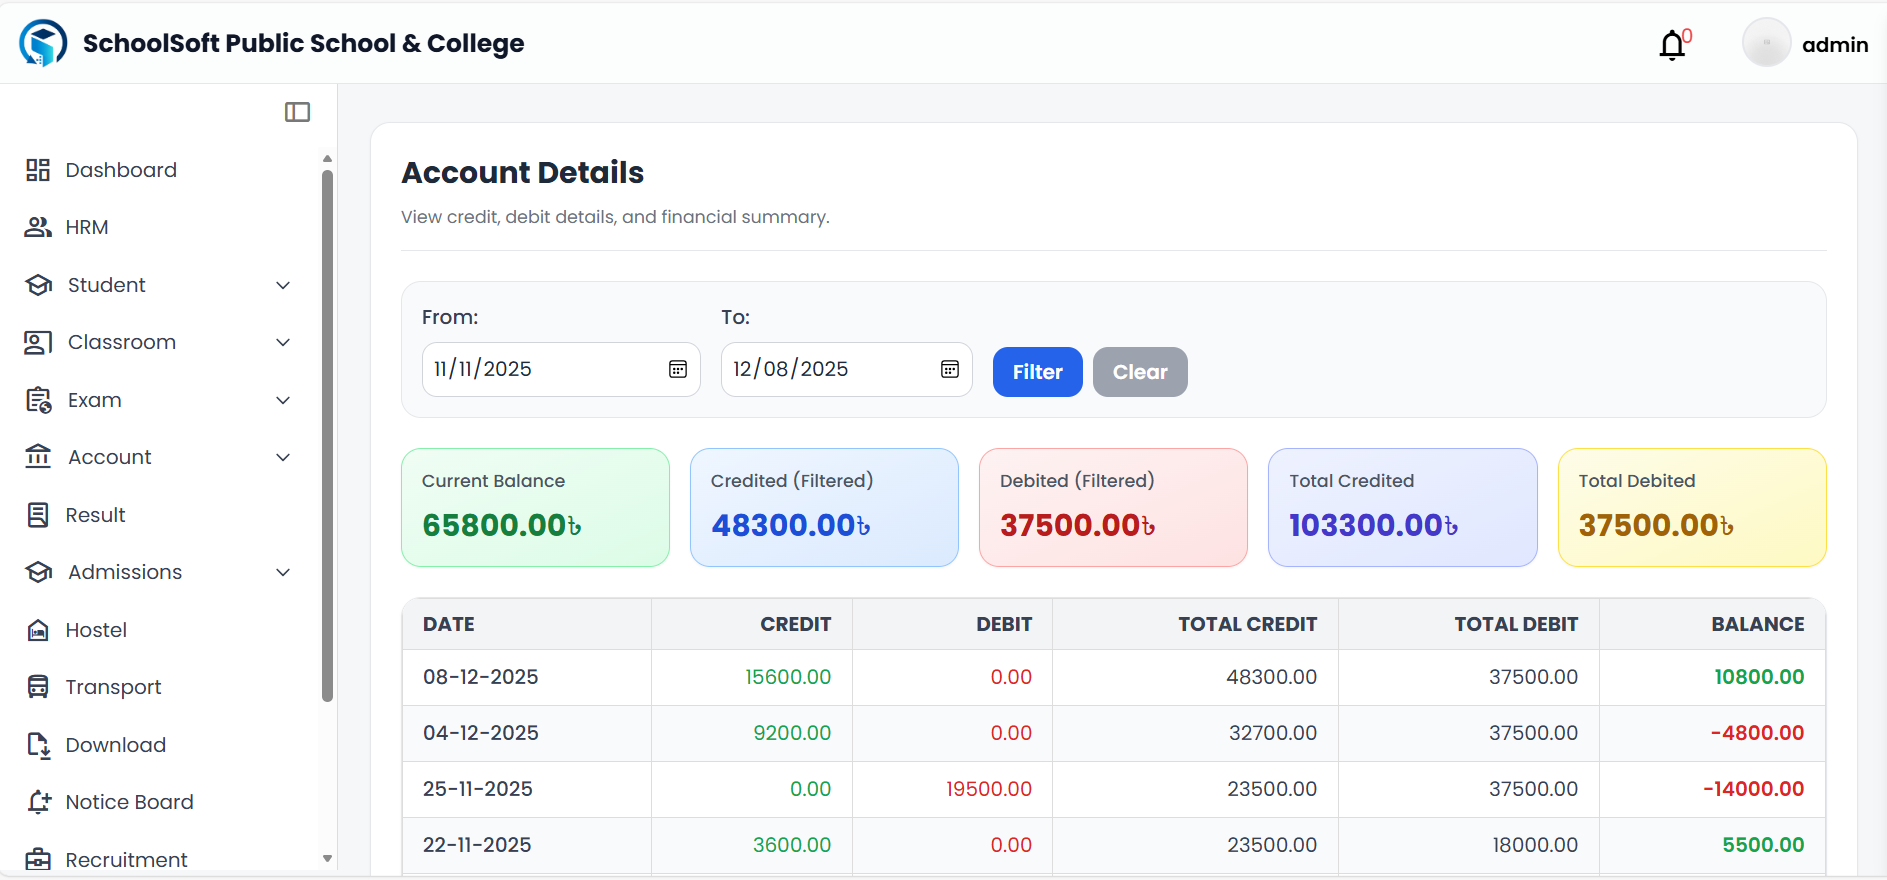Image resolution: width=1887 pixels, height=880 pixels.
Task: Click the HRM people icon
Action: pyautogui.click(x=38, y=227)
